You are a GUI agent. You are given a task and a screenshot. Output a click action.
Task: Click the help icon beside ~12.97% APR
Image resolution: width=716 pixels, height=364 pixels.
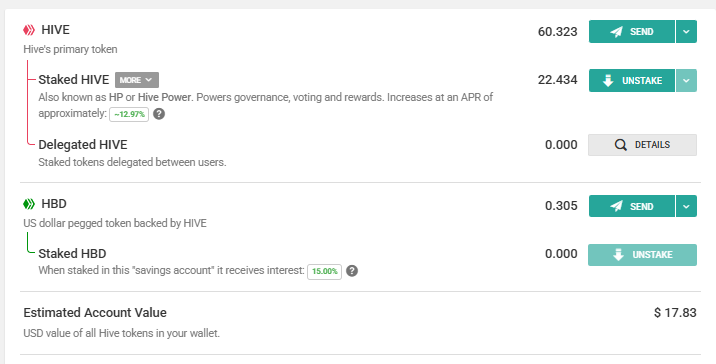coord(159,114)
